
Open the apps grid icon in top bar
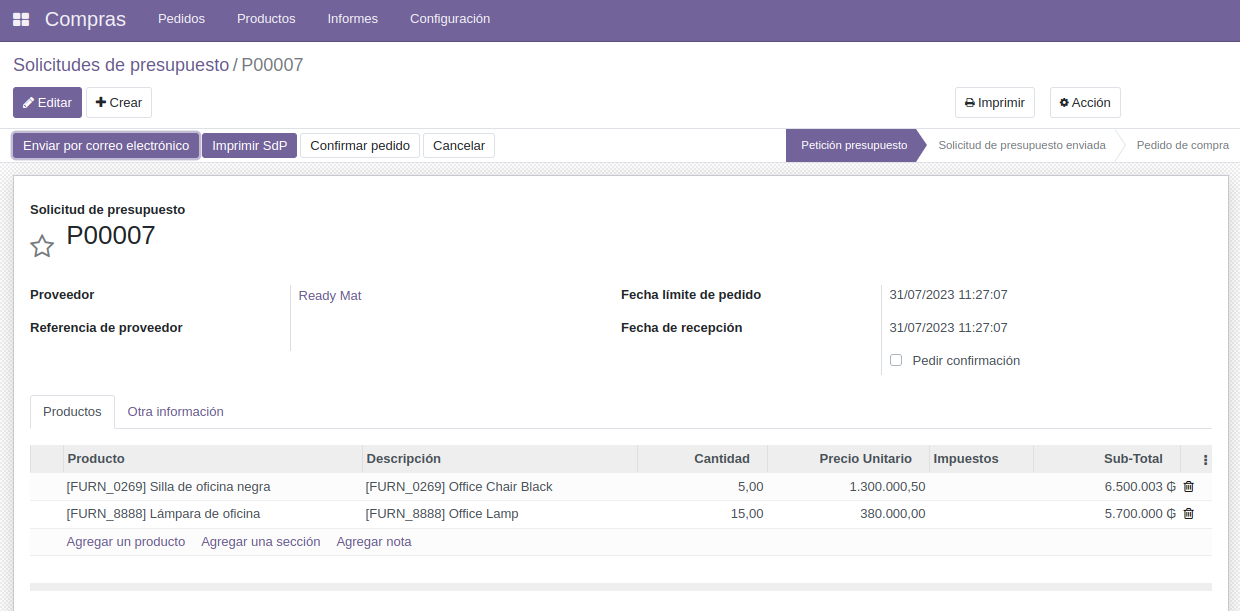coord(20,19)
